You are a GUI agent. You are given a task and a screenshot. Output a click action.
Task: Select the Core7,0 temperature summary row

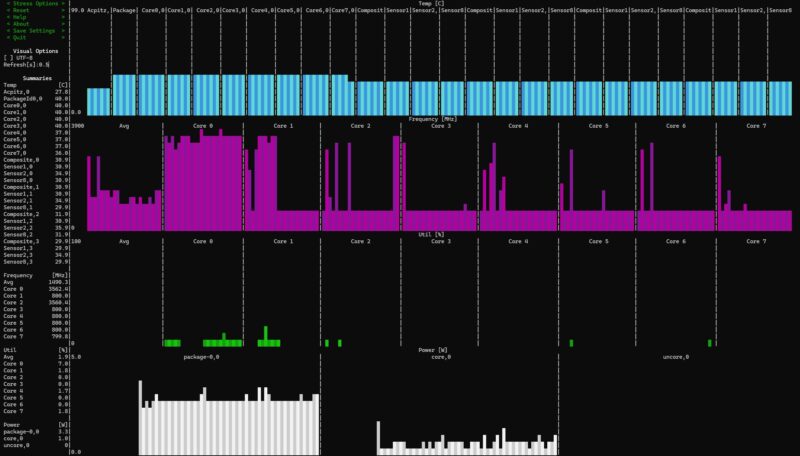[x=36, y=153]
